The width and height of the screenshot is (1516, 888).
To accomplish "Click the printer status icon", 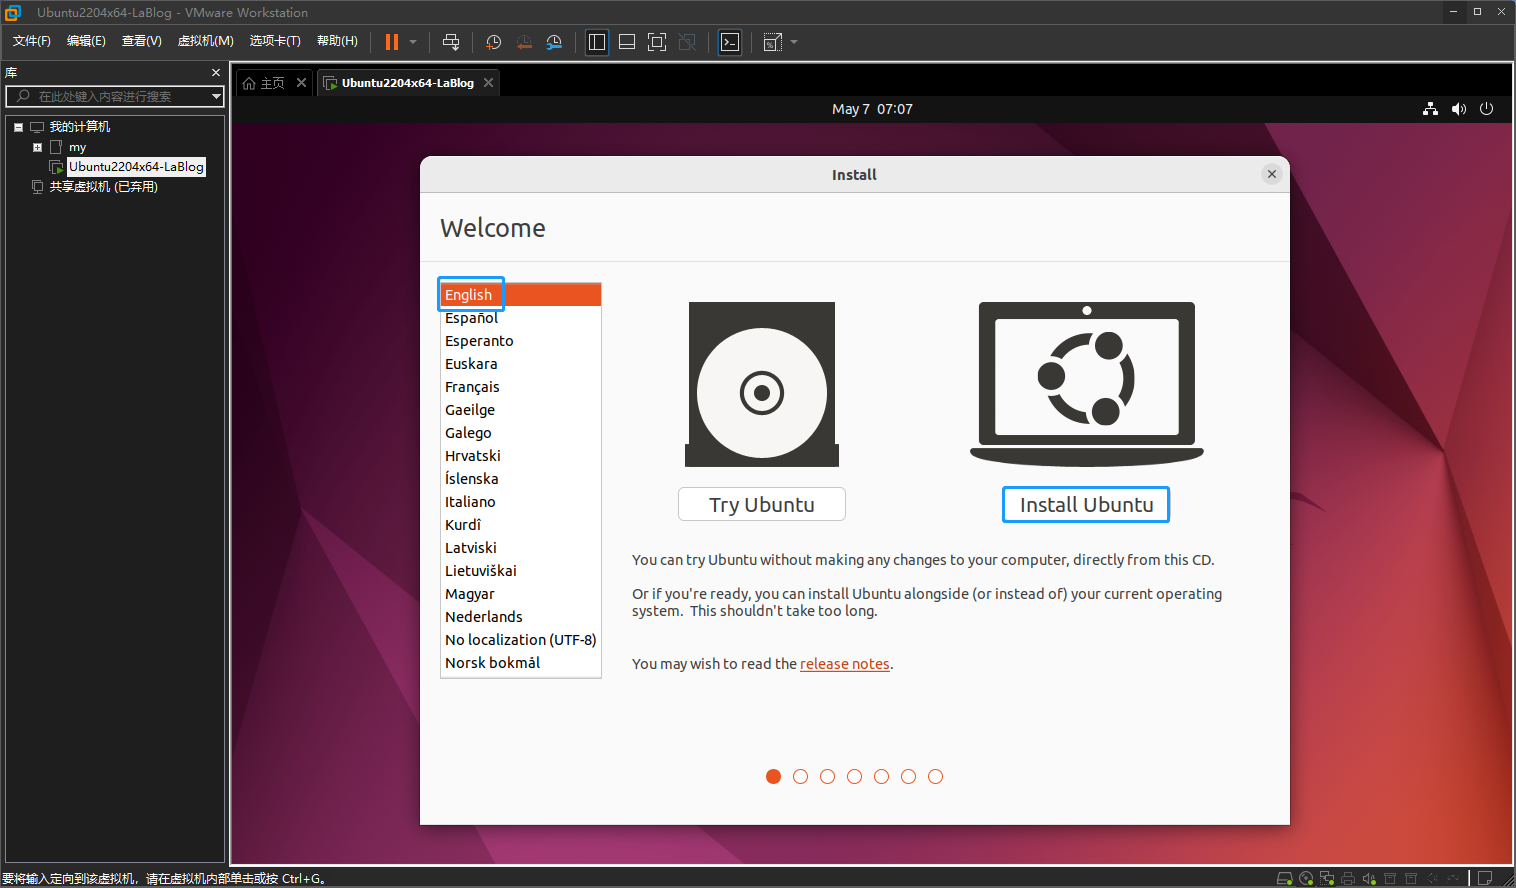I will click(x=1348, y=878).
